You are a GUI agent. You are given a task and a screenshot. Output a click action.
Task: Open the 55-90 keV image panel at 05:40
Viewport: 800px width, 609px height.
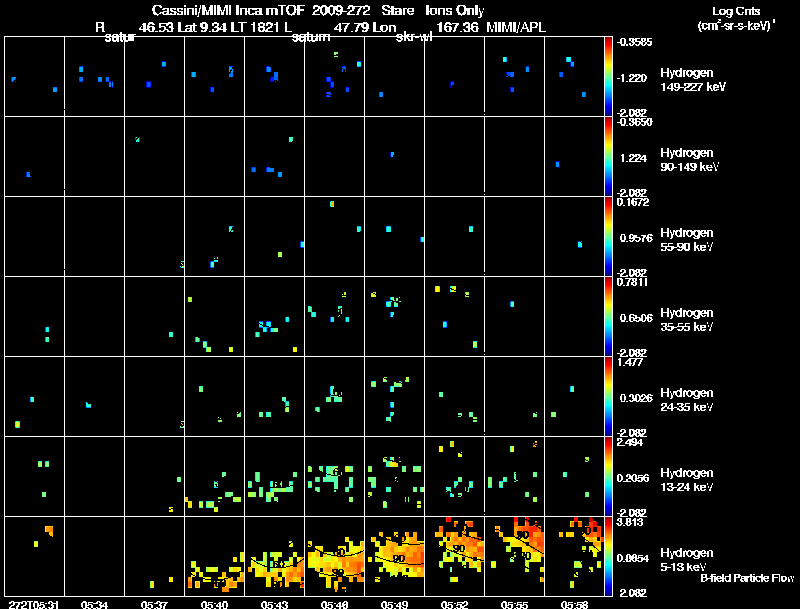214,236
